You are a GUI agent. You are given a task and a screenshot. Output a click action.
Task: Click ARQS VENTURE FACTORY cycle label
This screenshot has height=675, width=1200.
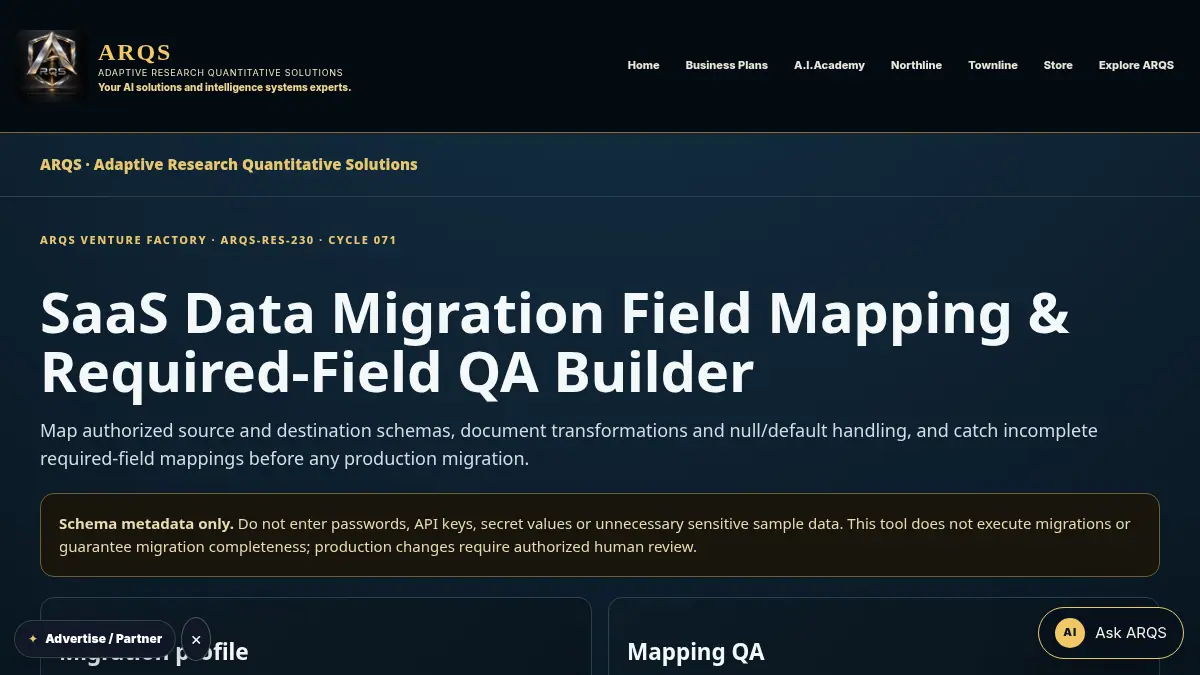218,240
